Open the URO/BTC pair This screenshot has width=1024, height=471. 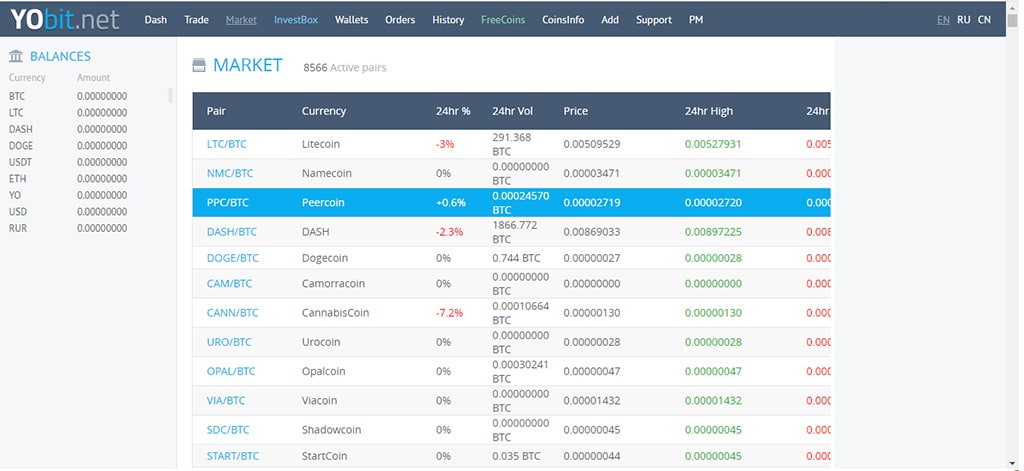click(x=229, y=342)
